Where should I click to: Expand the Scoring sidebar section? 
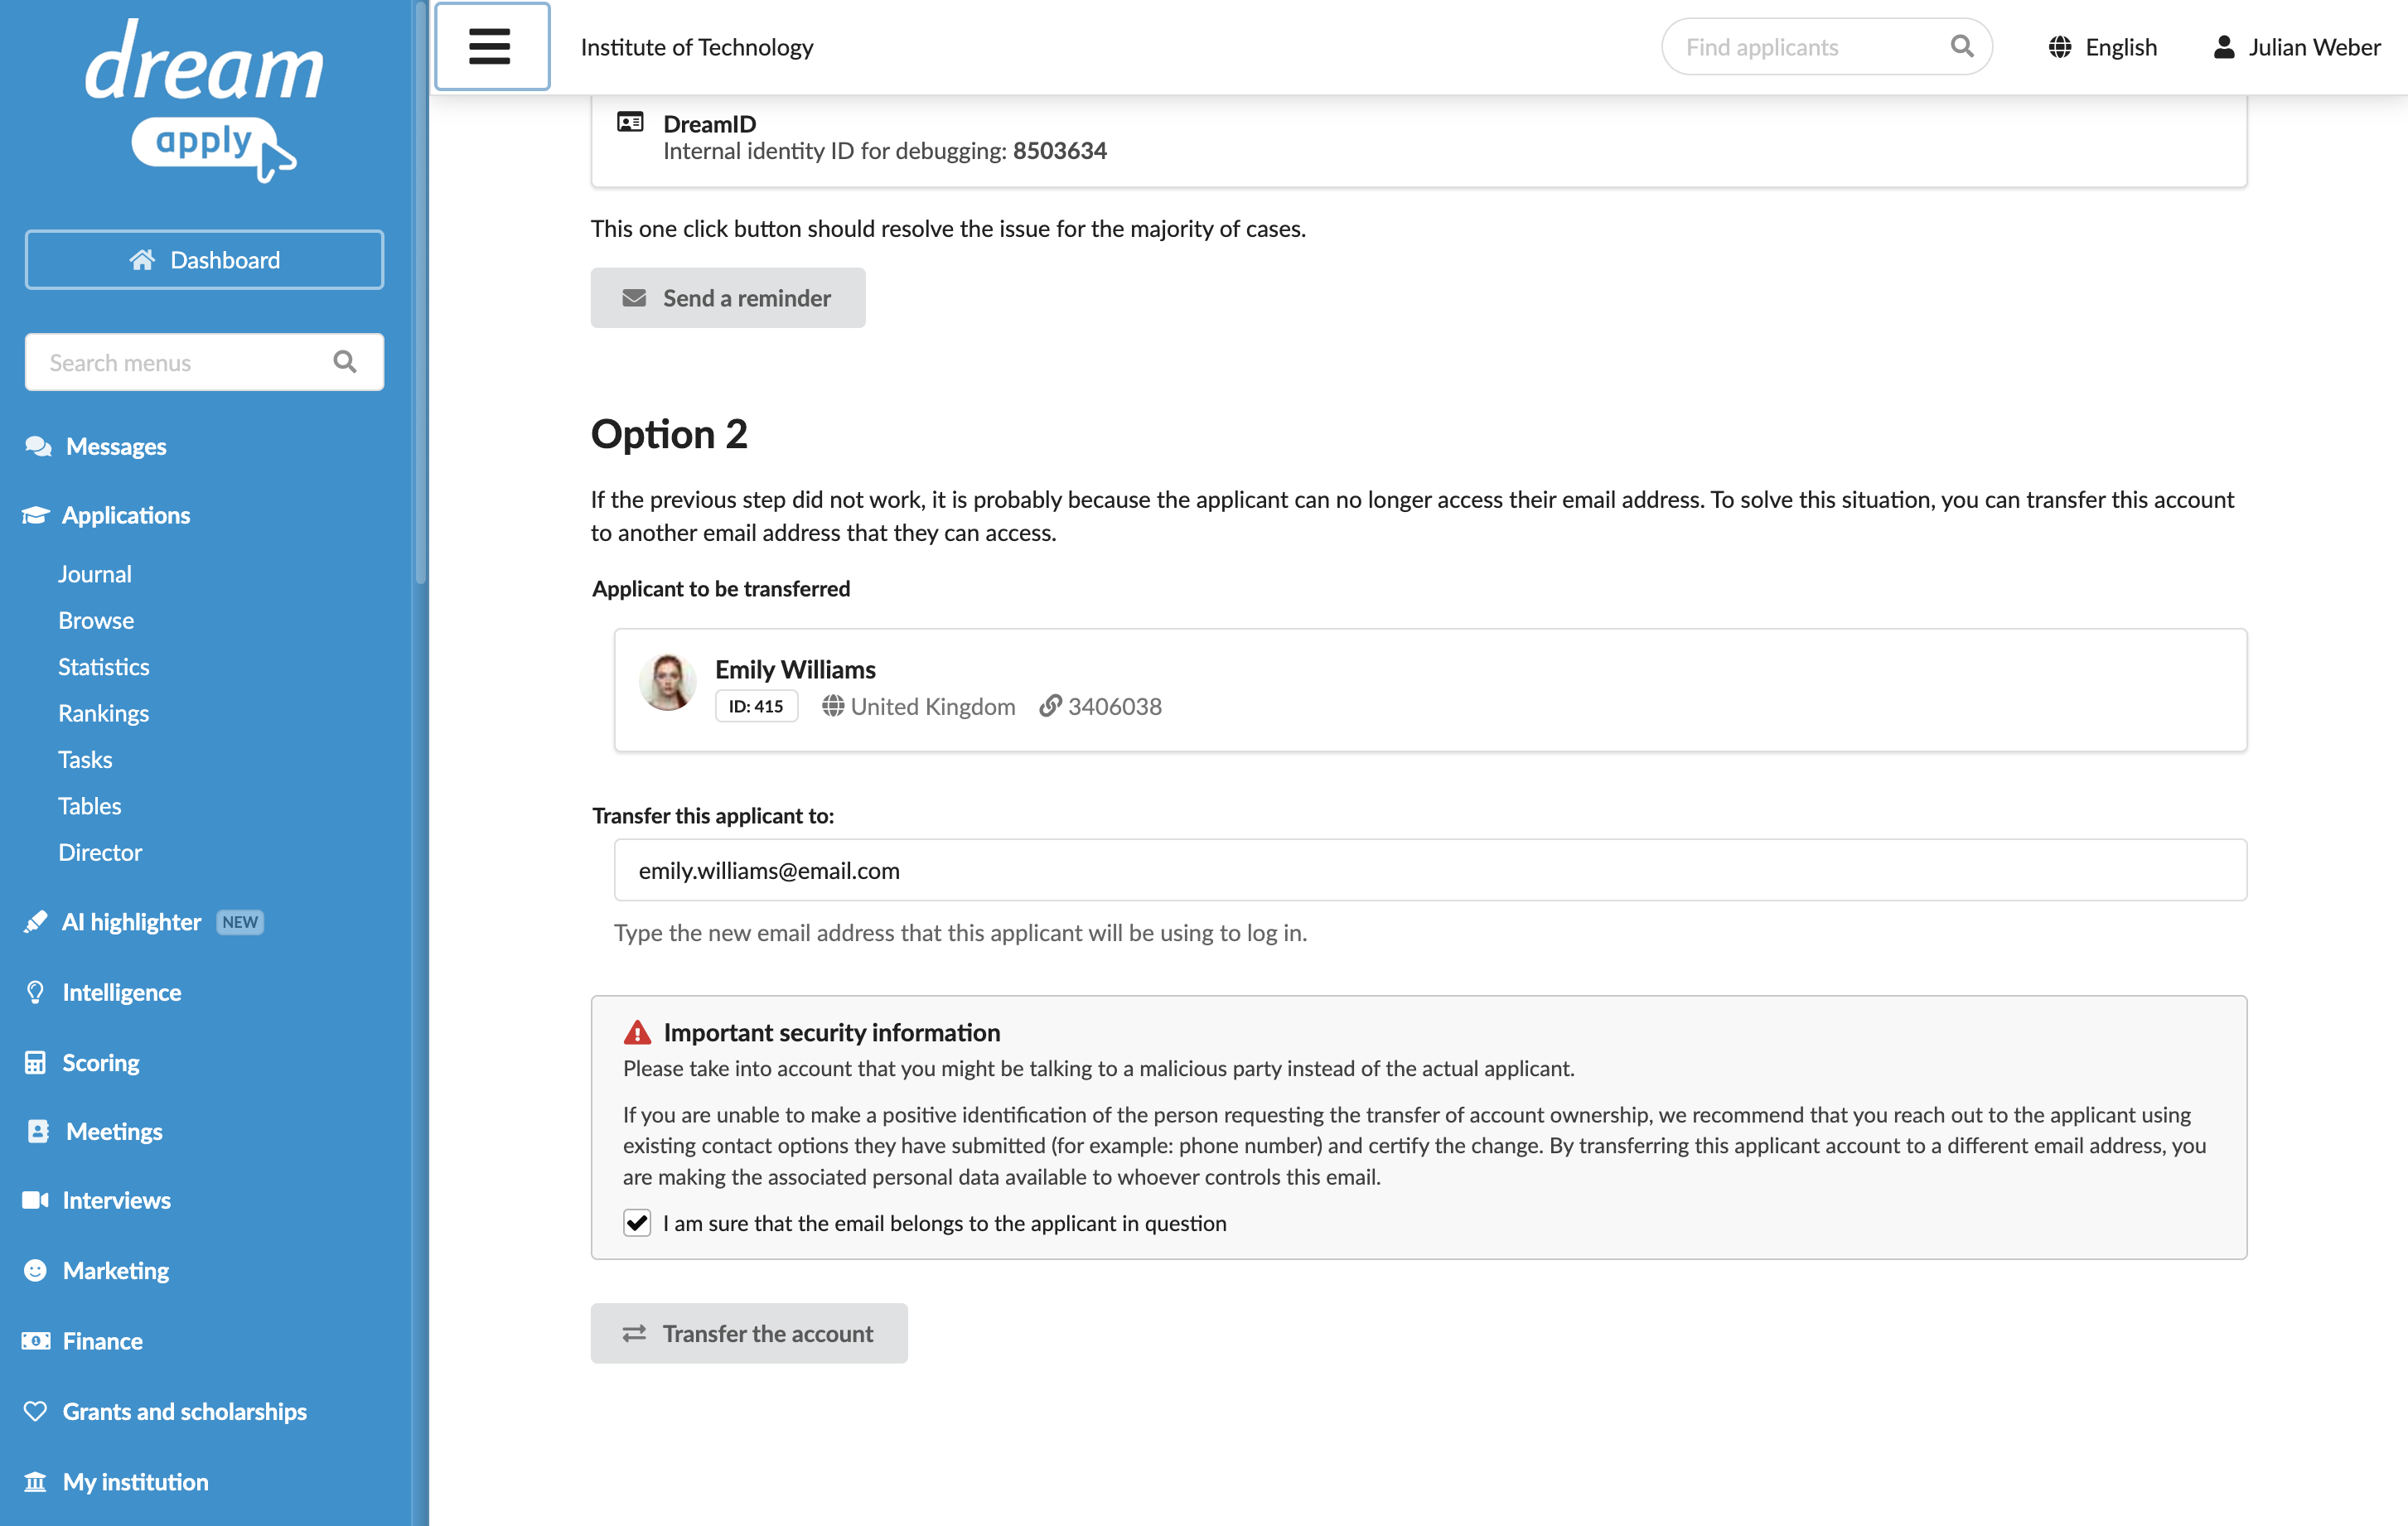(x=100, y=1062)
